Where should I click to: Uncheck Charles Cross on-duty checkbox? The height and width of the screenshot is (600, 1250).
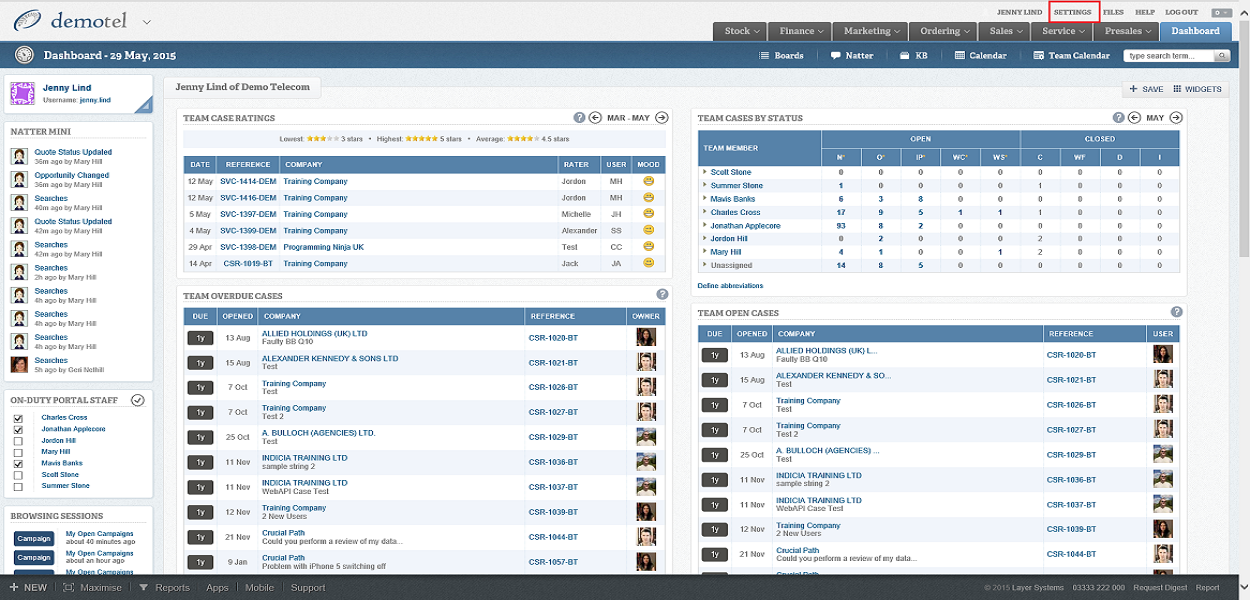[18, 418]
